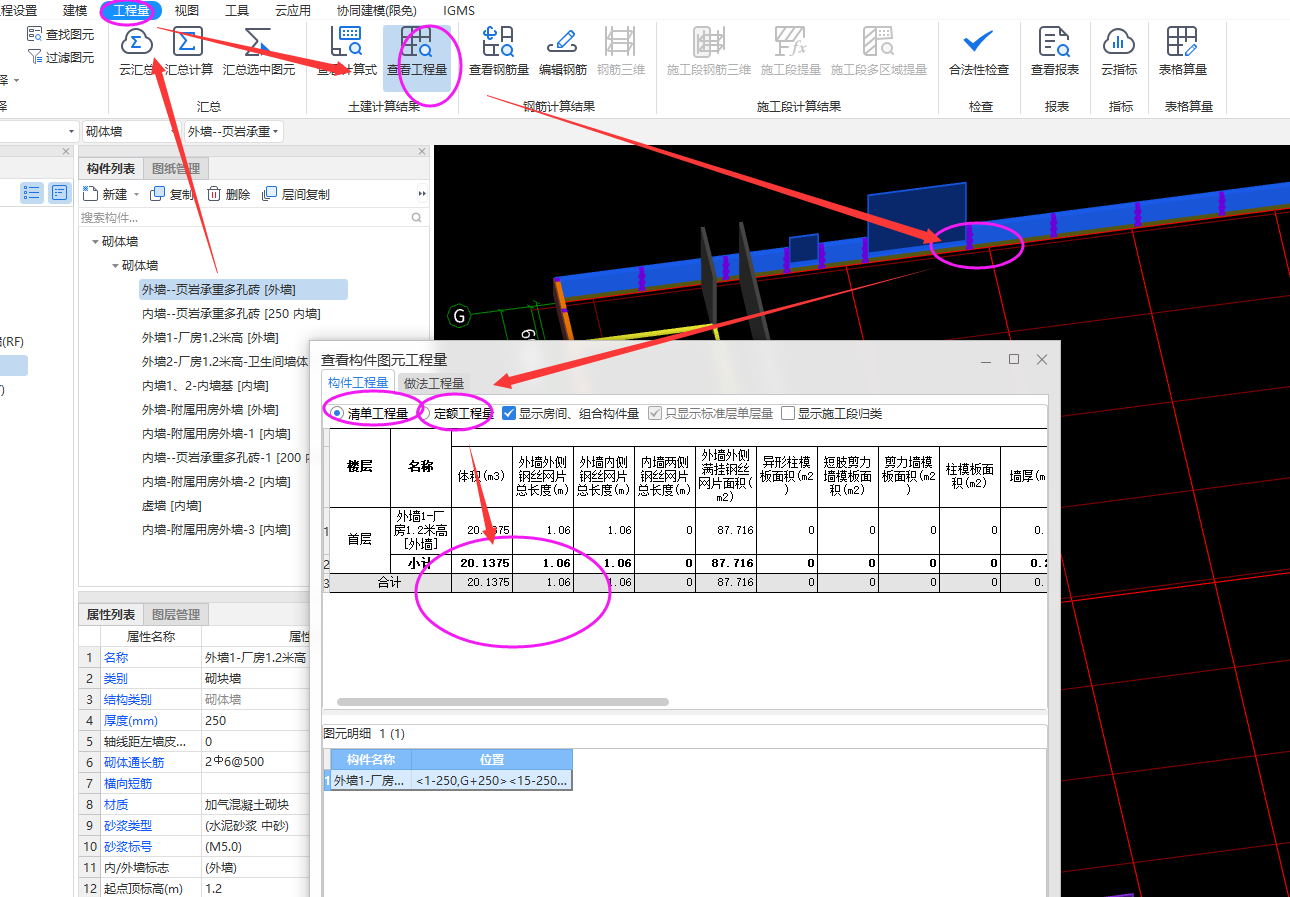Open the 建模 ribbon tab
The image size is (1290, 897).
74,10
